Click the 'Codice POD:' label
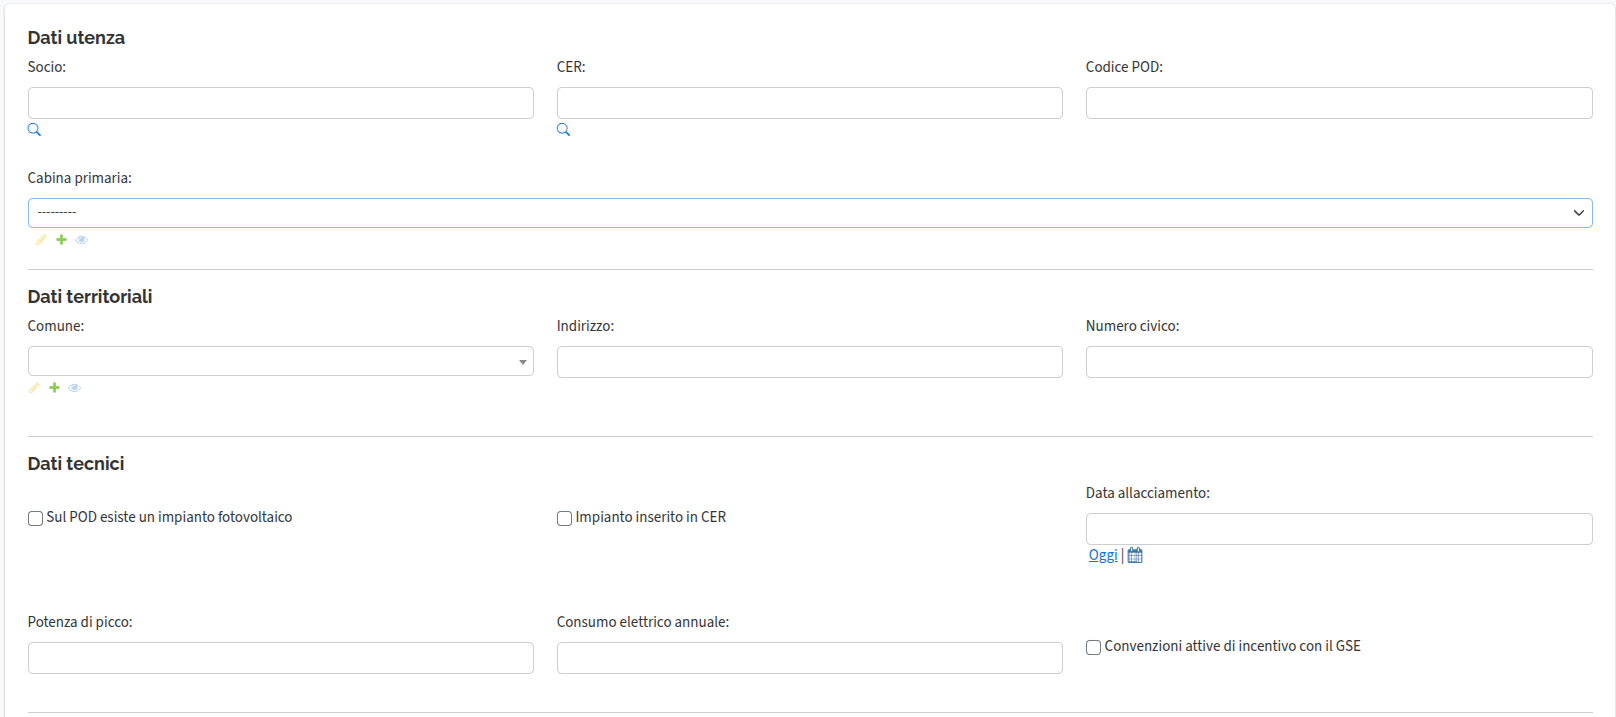 click(1124, 67)
